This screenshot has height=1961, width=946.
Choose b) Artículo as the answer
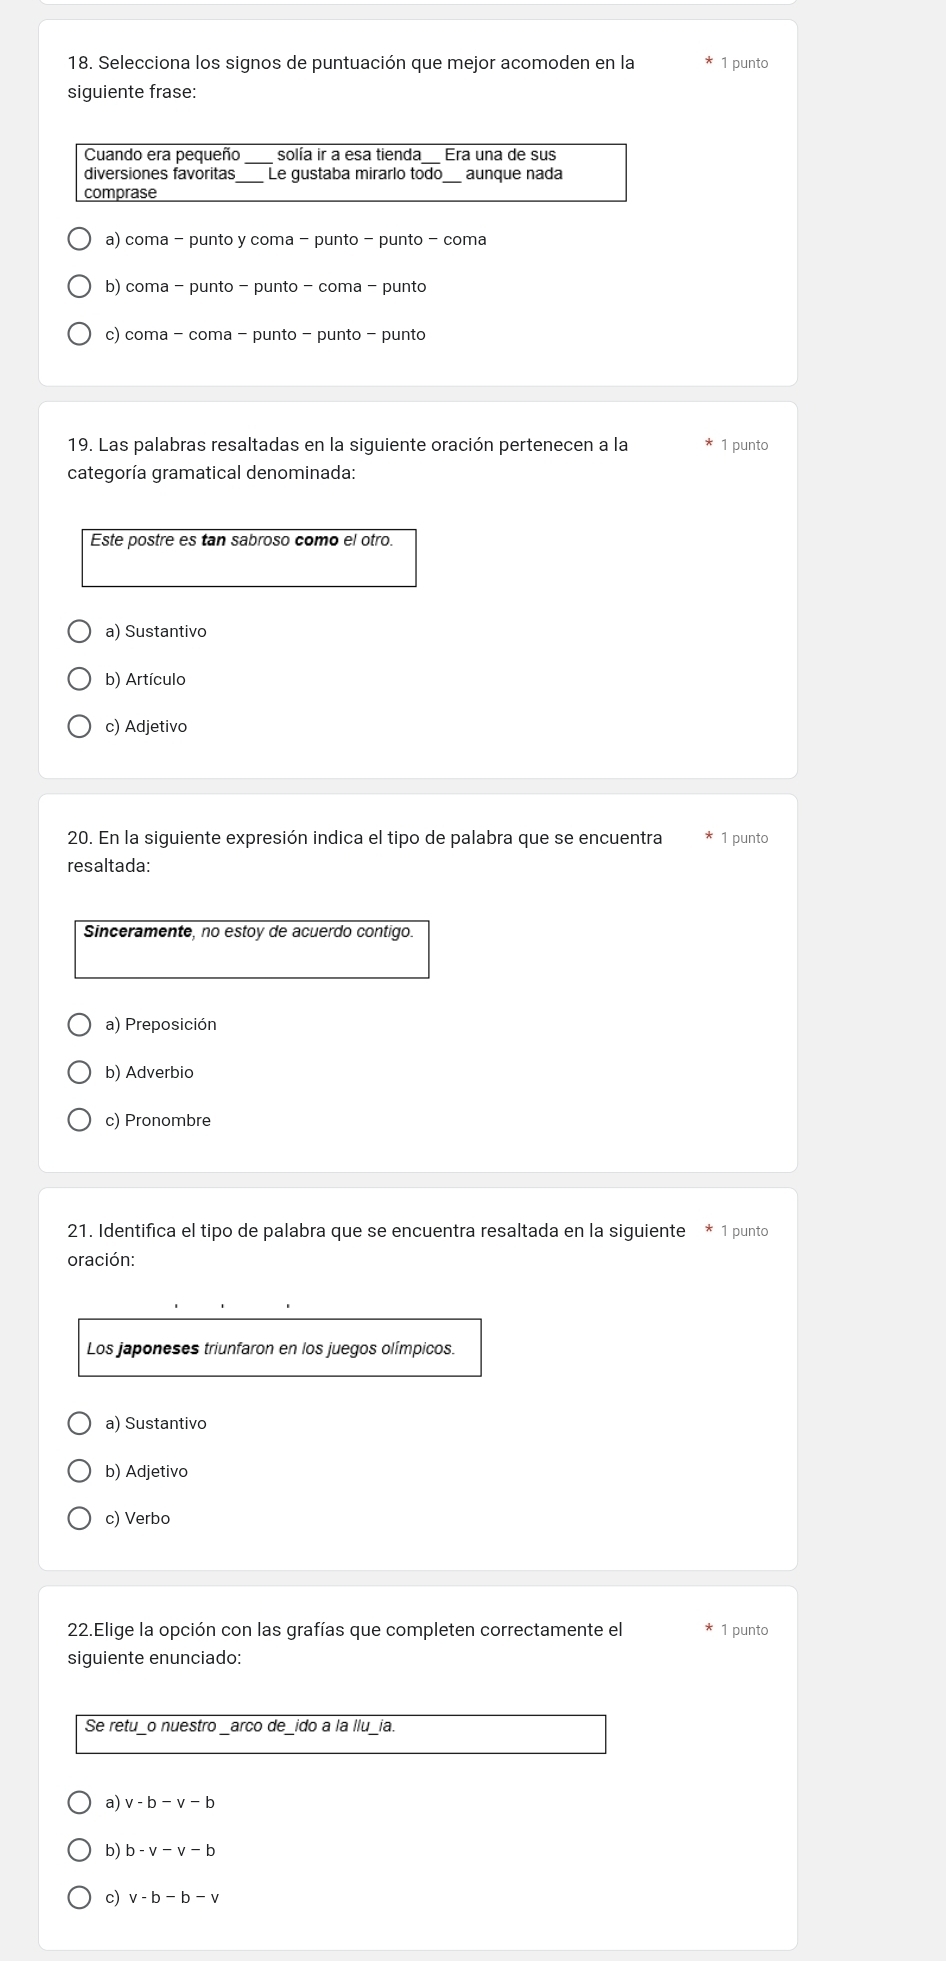[79, 679]
